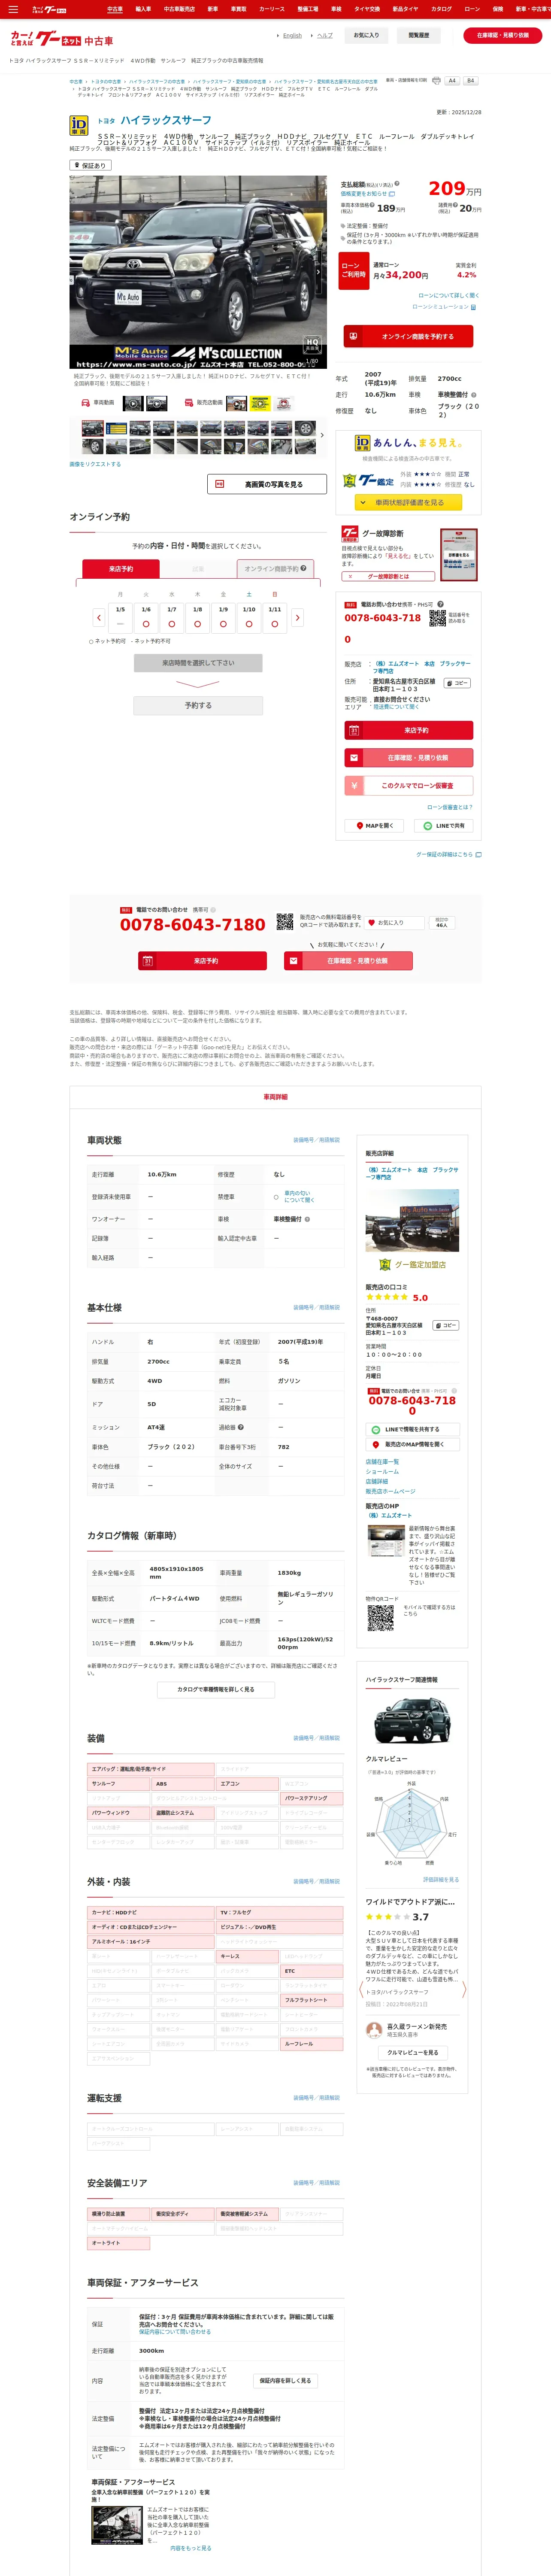Open the hamburger menu icon
Viewport: 551px width, 2576px height.
(x=13, y=9)
